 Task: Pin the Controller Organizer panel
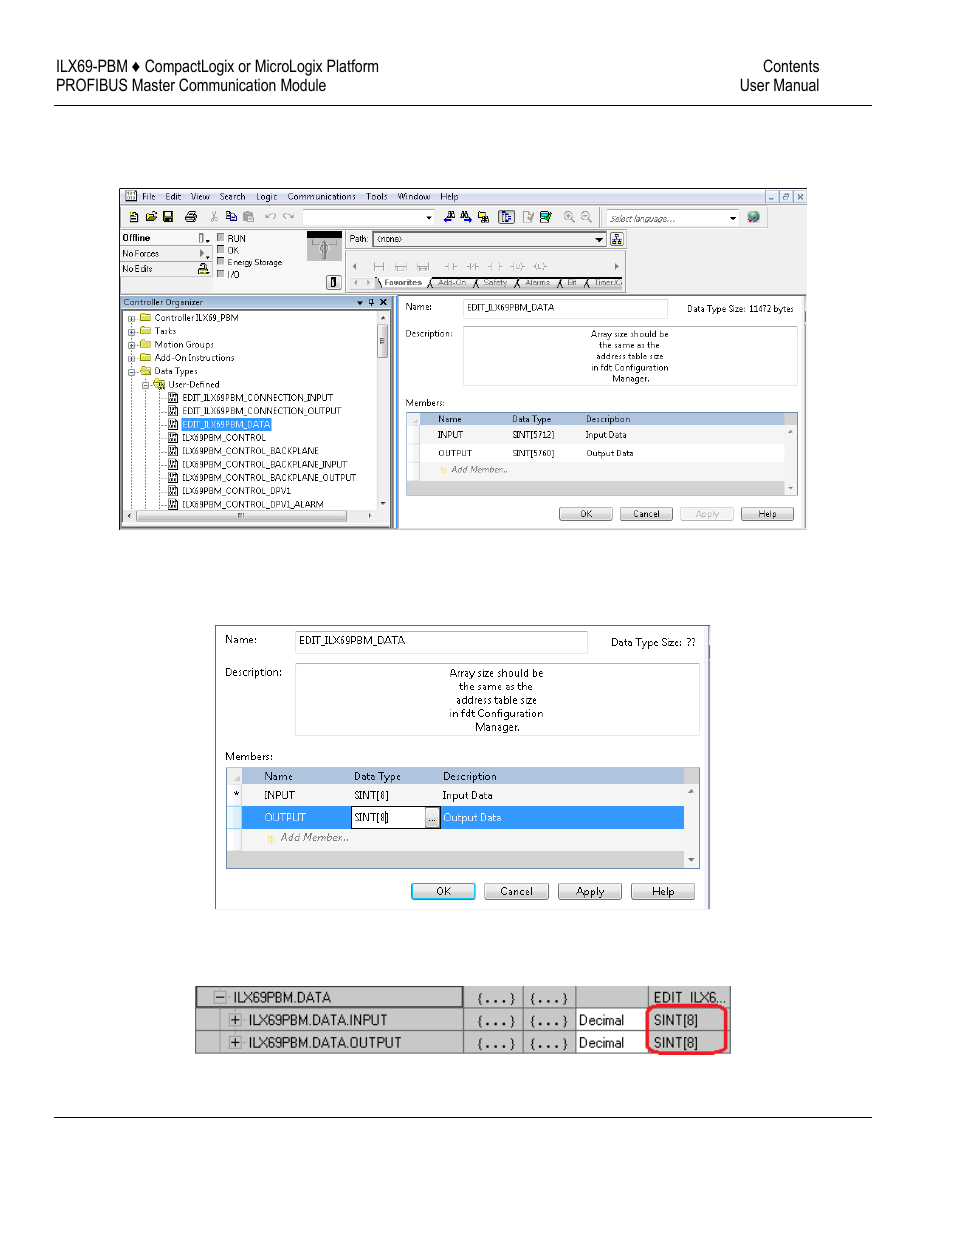(x=371, y=302)
